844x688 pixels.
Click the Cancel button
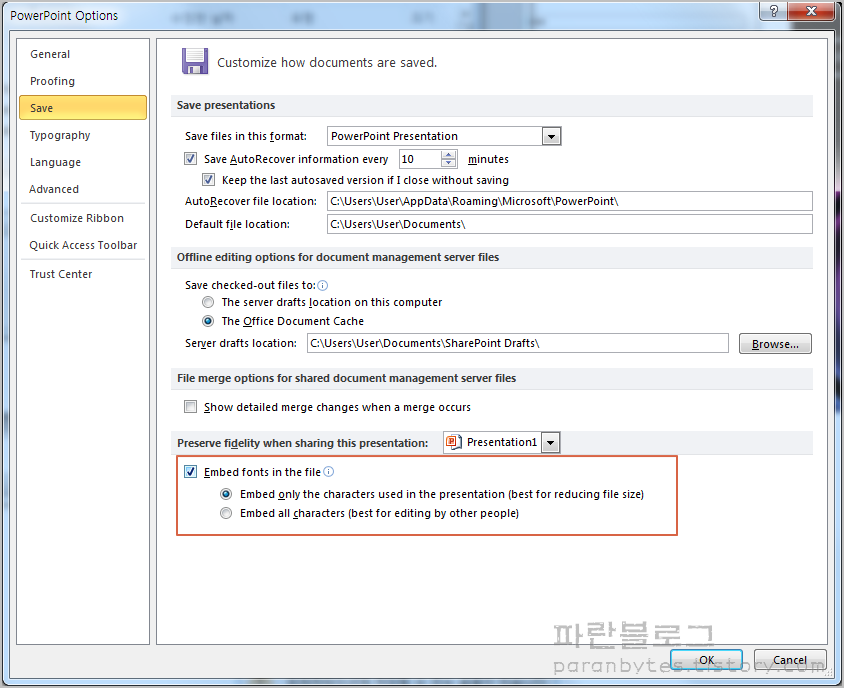(x=790, y=659)
